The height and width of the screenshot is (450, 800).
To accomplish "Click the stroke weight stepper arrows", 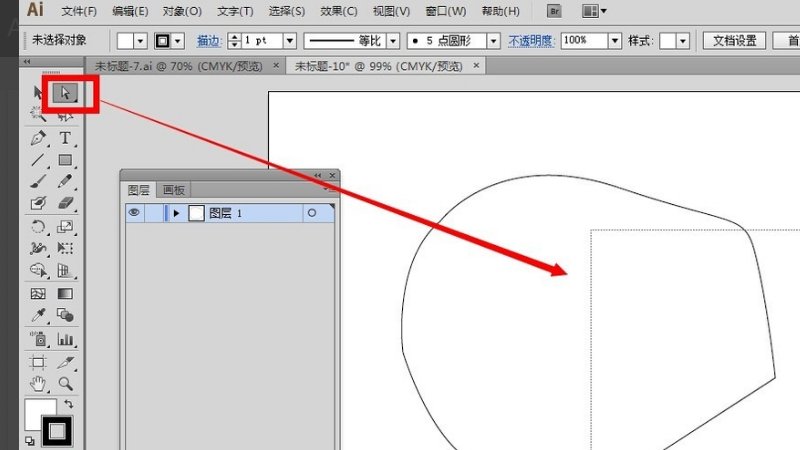I will 234,41.
